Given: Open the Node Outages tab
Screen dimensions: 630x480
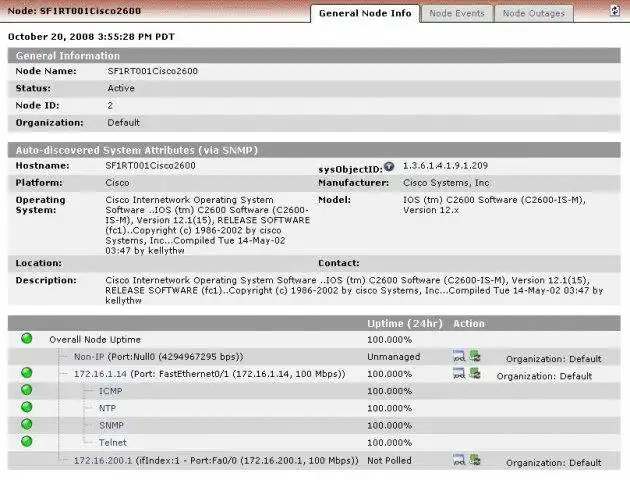Looking at the screenshot, I should tap(534, 14).
